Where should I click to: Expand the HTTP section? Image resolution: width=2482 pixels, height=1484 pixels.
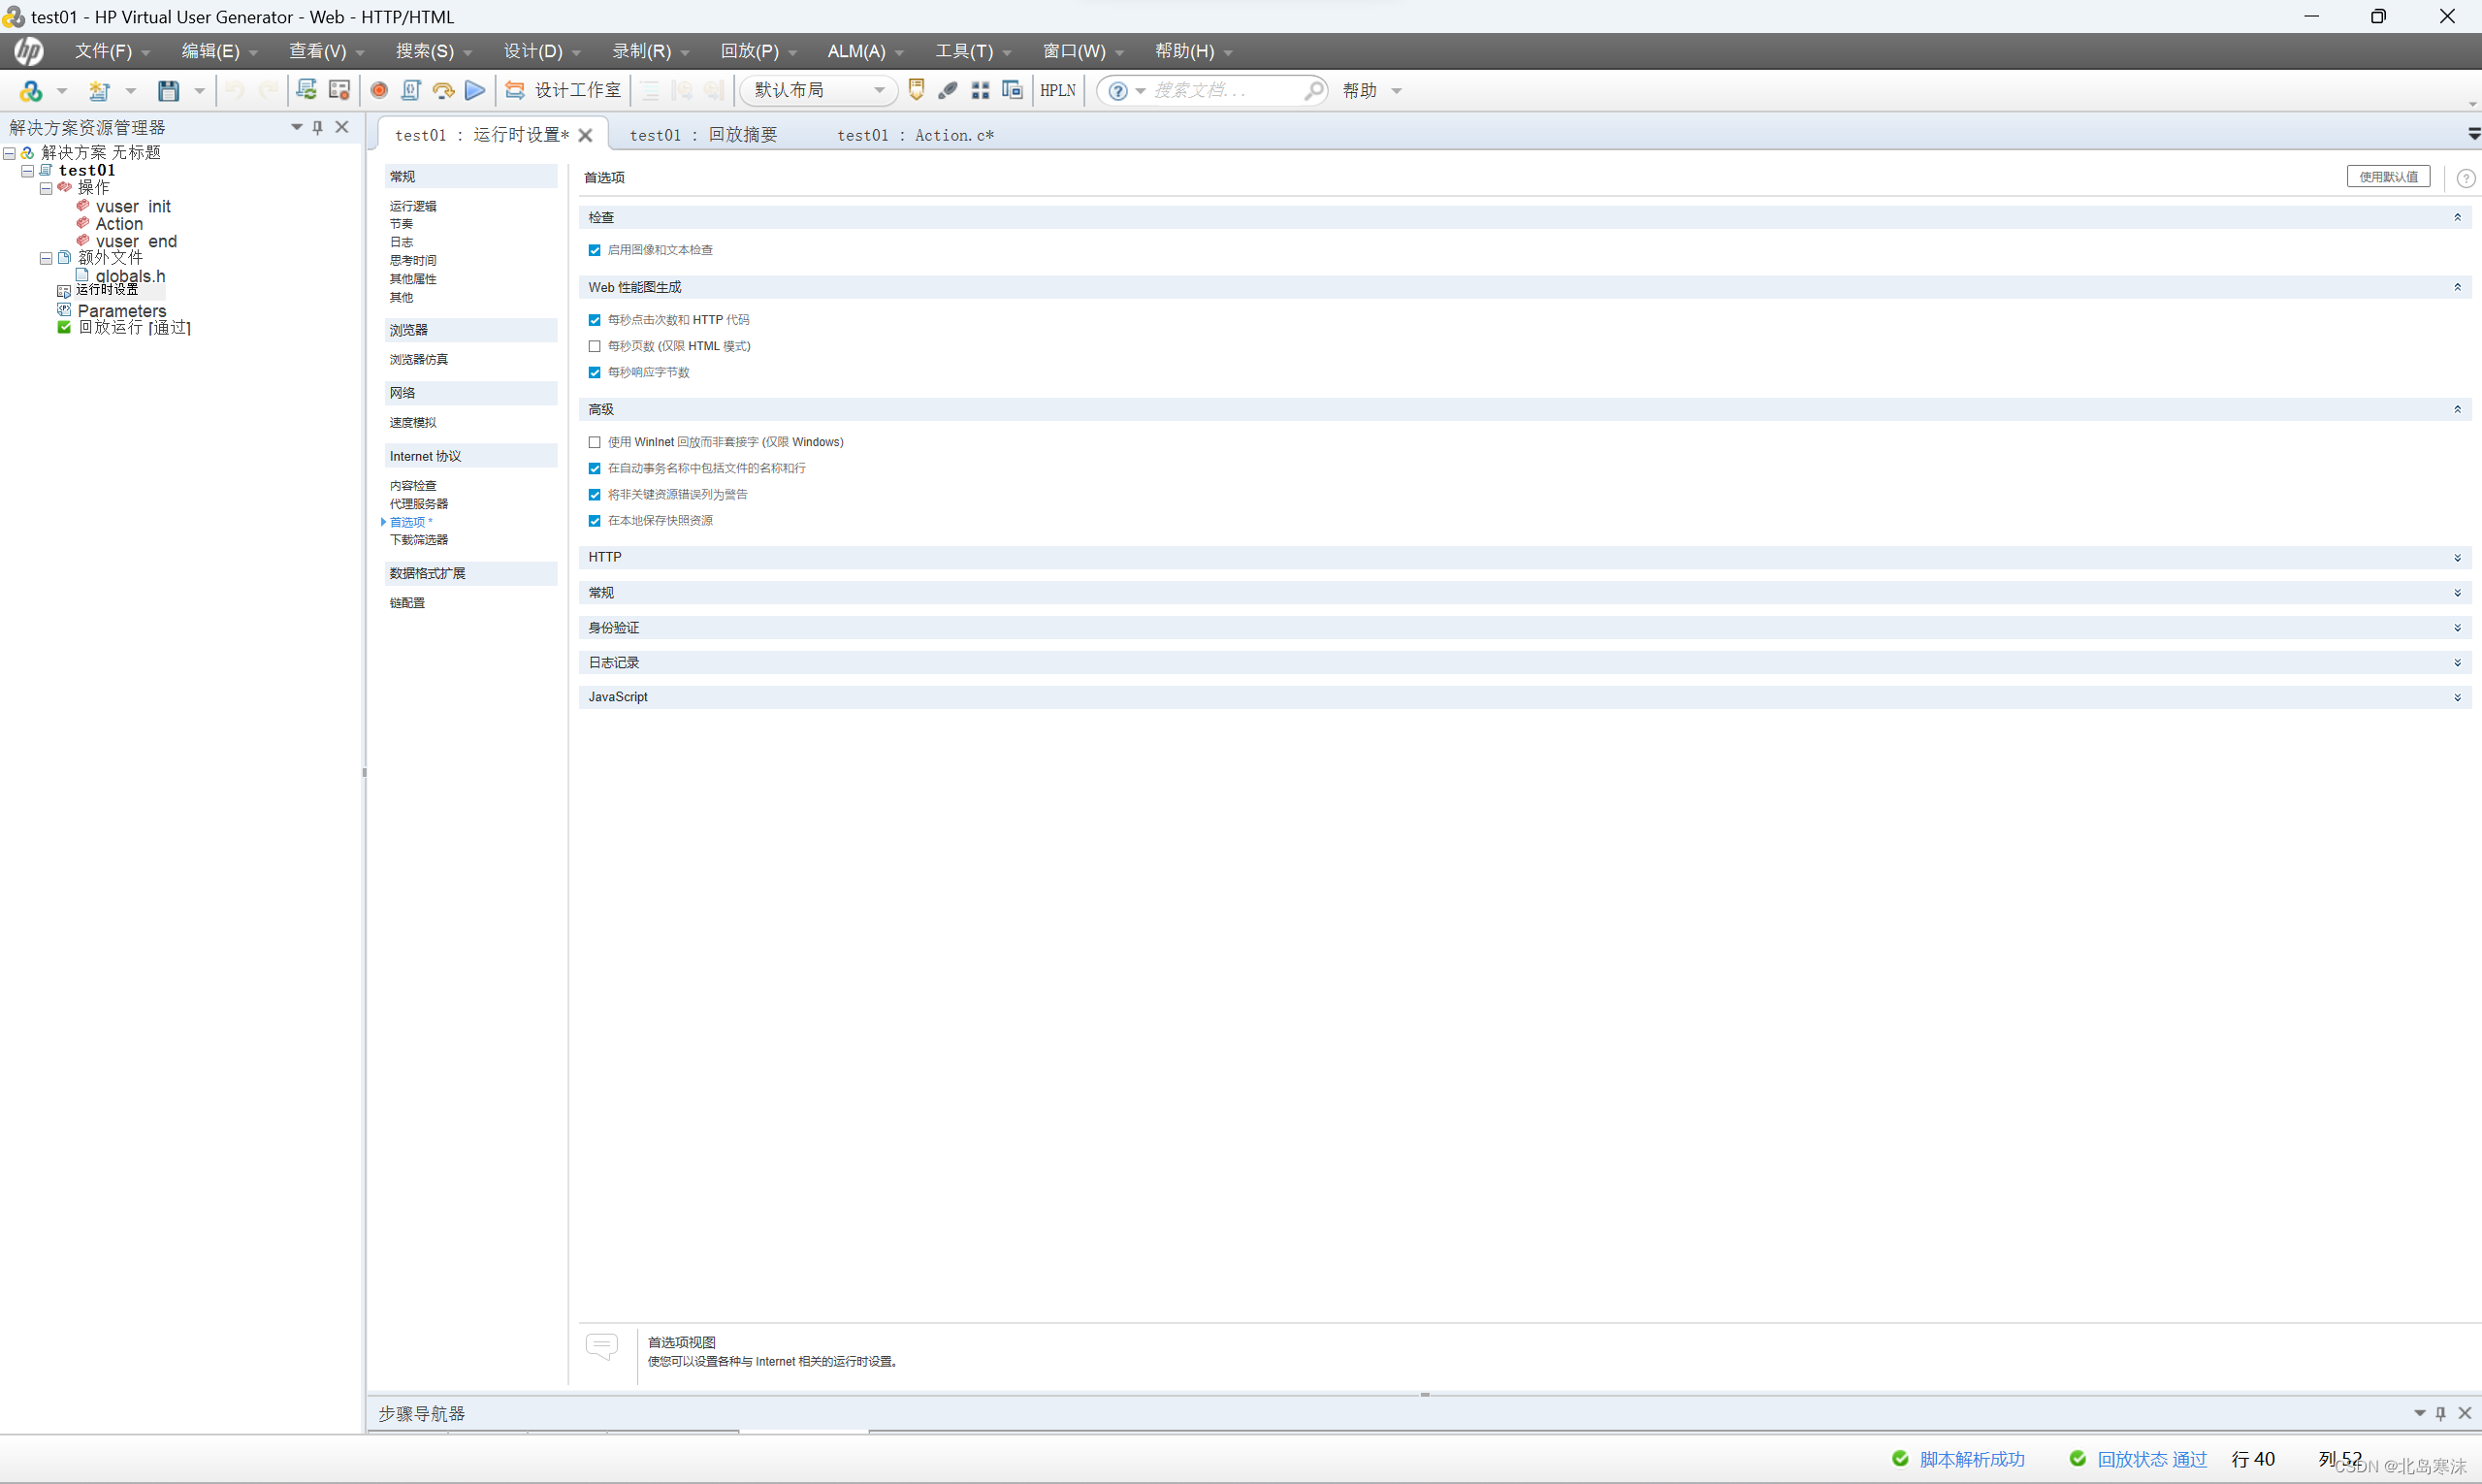(2456, 557)
